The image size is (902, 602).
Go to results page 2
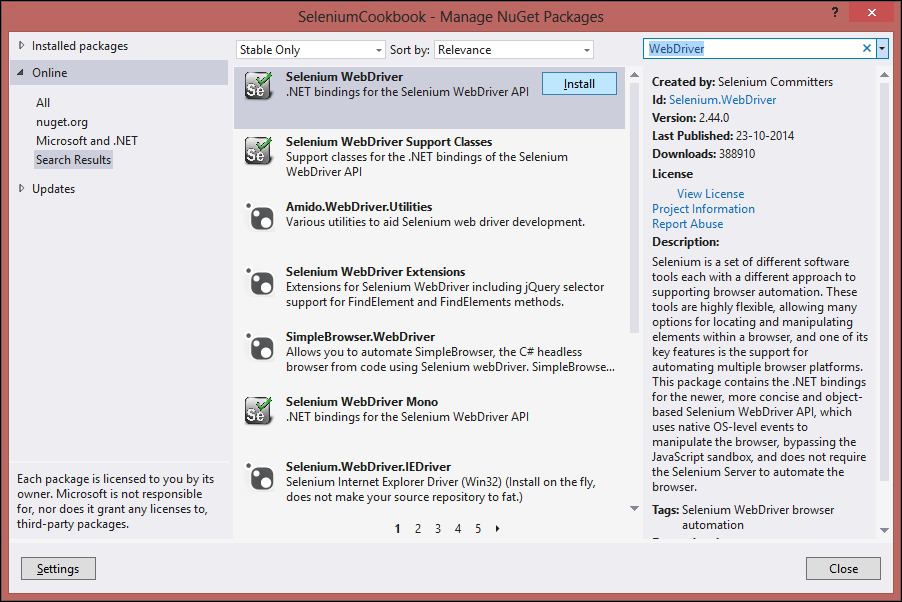tap(418, 528)
